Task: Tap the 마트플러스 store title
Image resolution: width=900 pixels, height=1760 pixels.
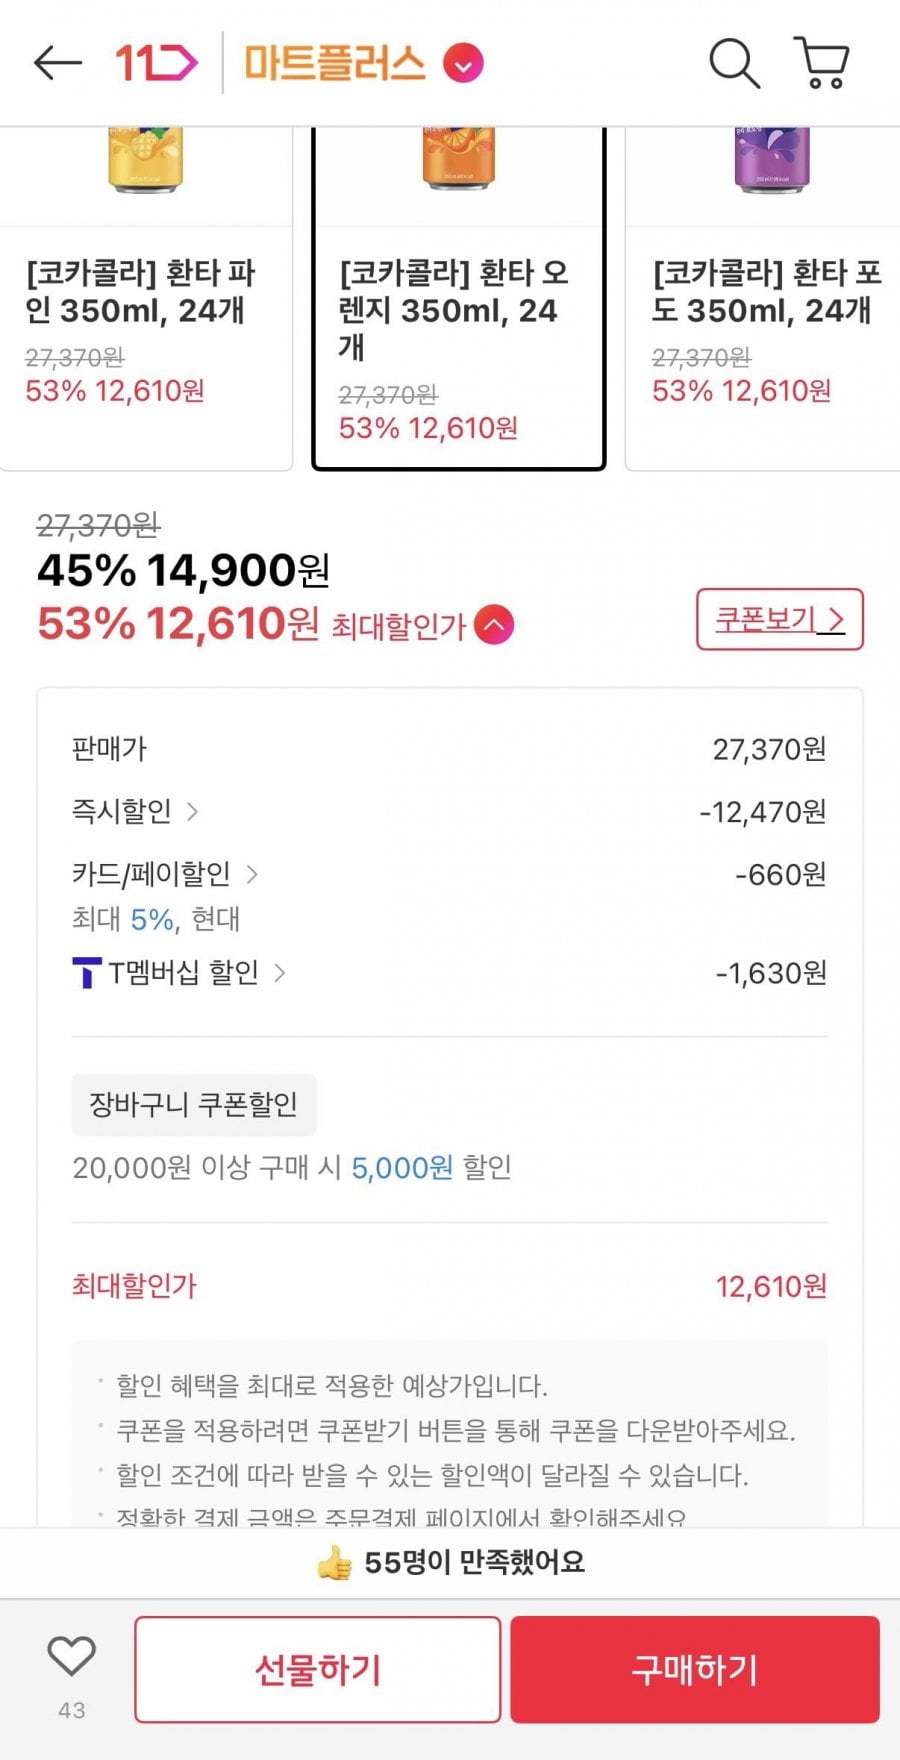Action: [x=335, y=63]
